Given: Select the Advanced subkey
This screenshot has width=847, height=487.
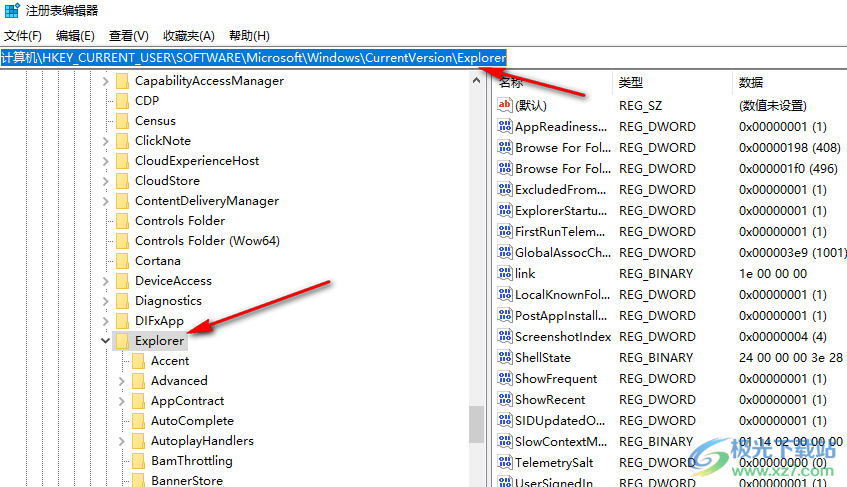Looking at the screenshot, I should 179,381.
